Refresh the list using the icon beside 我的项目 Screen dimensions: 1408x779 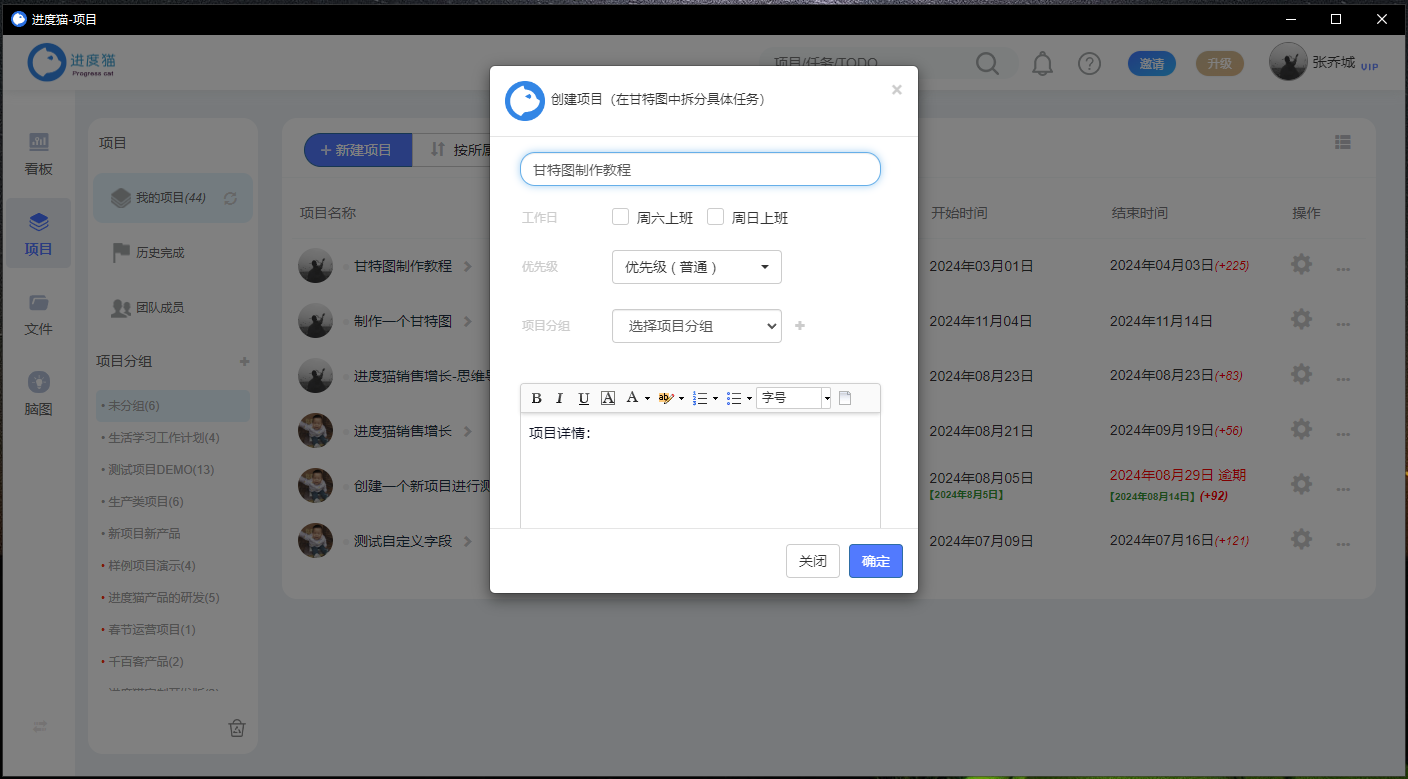[x=230, y=198]
